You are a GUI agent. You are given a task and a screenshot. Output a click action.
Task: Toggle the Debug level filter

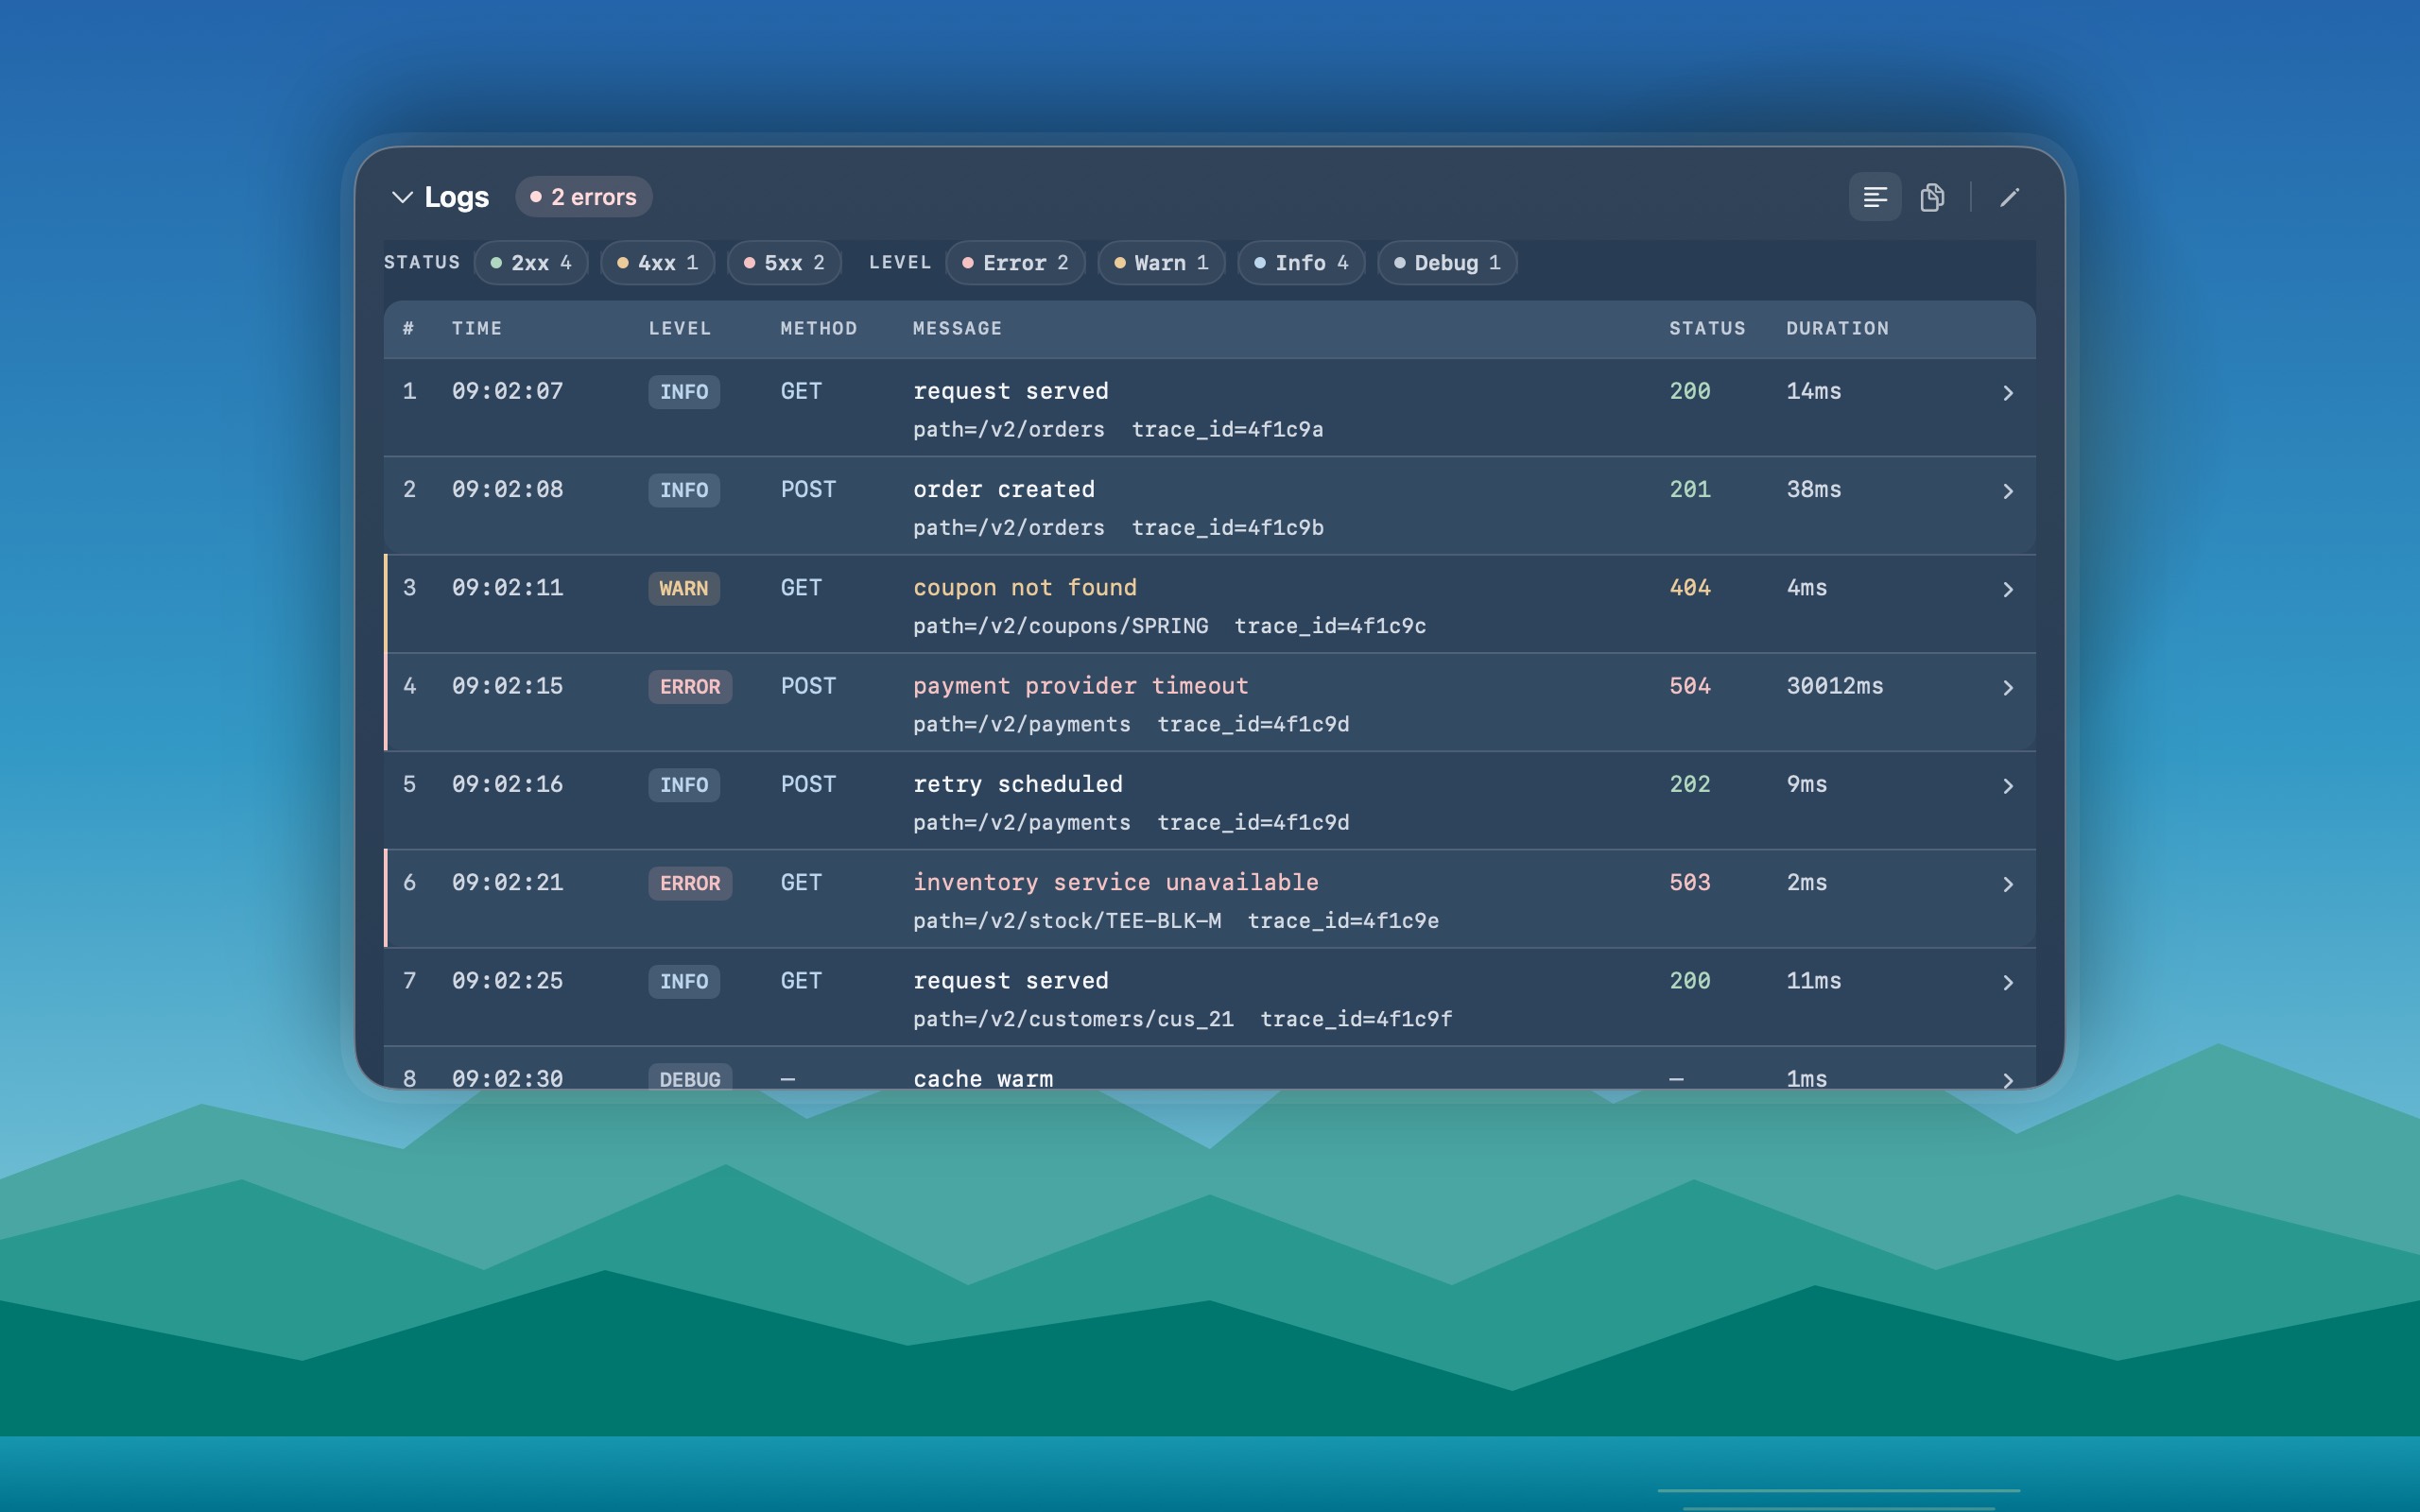pos(1447,263)
